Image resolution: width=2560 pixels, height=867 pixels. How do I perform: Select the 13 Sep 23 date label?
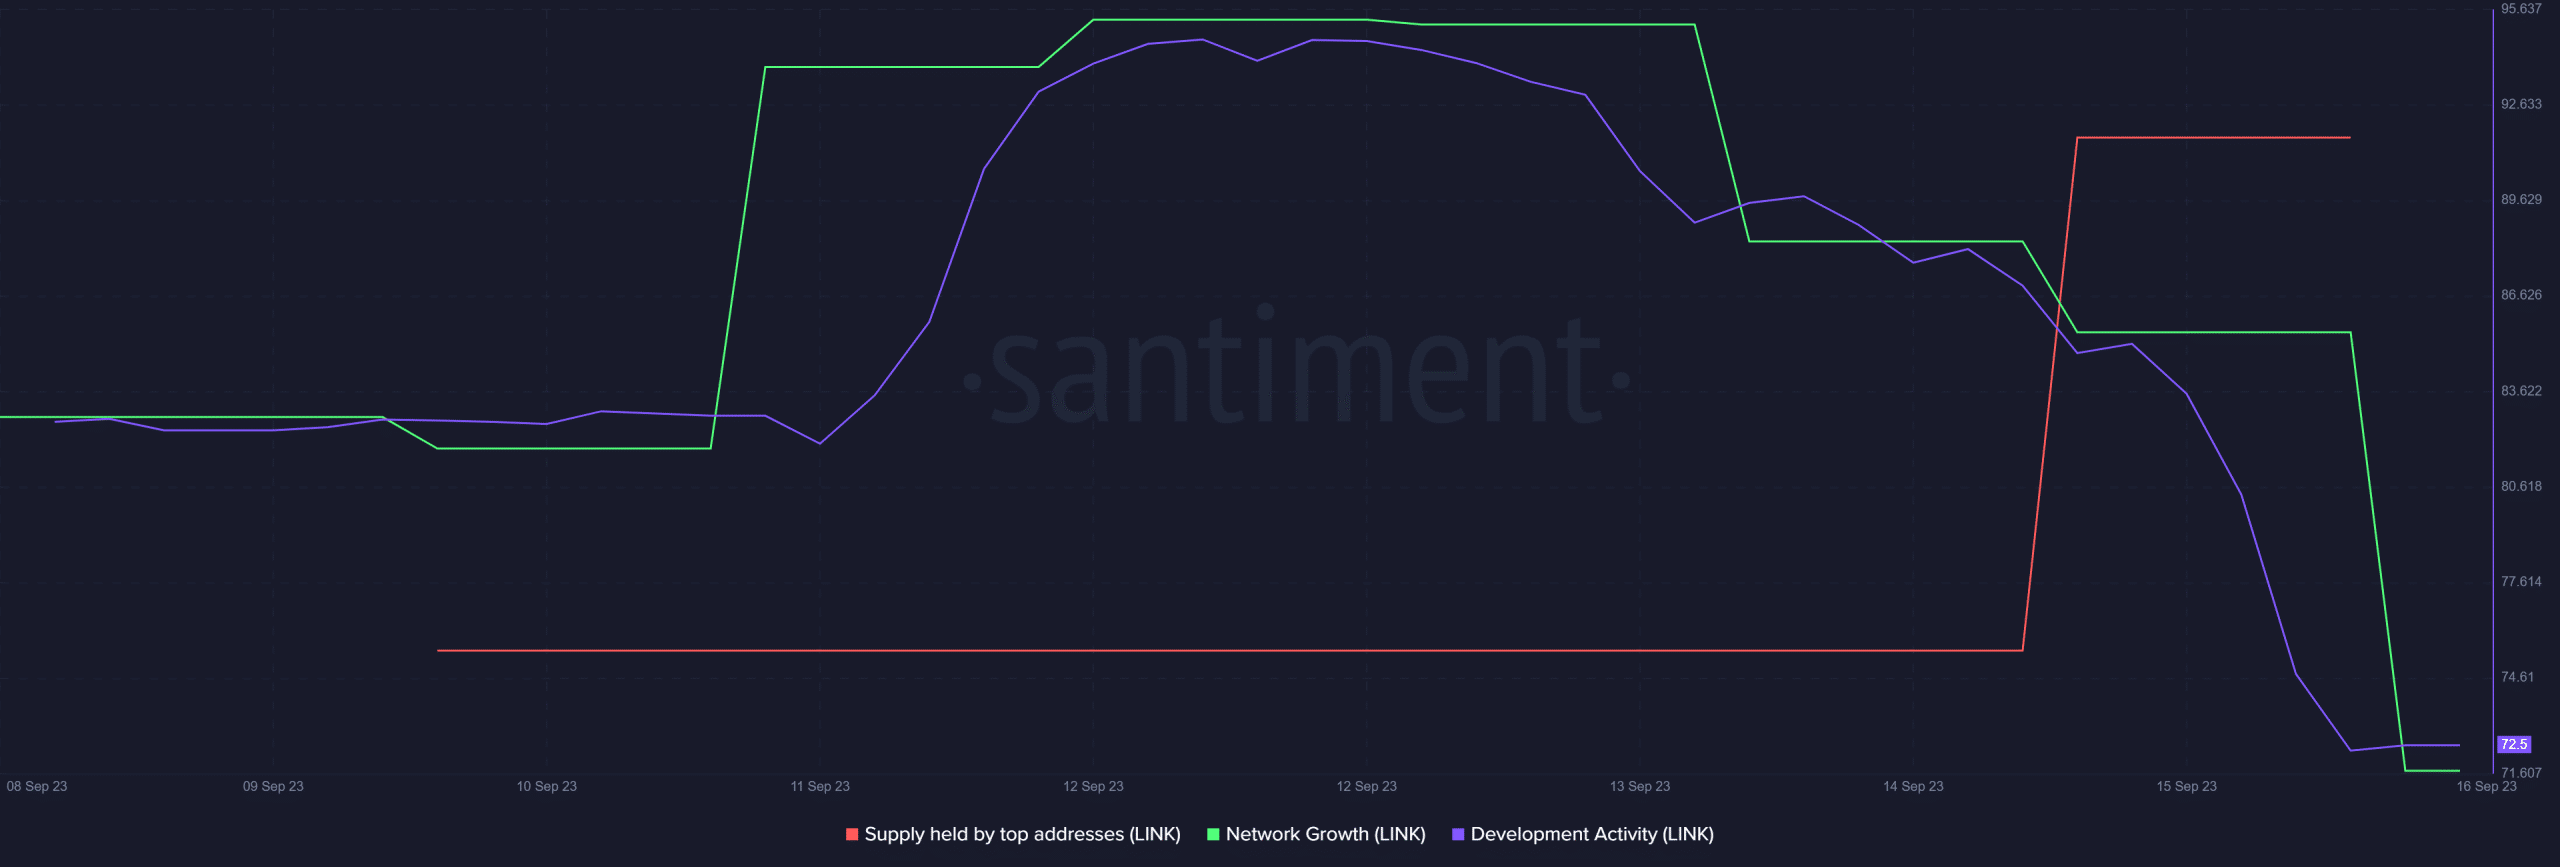point(1639,786)
